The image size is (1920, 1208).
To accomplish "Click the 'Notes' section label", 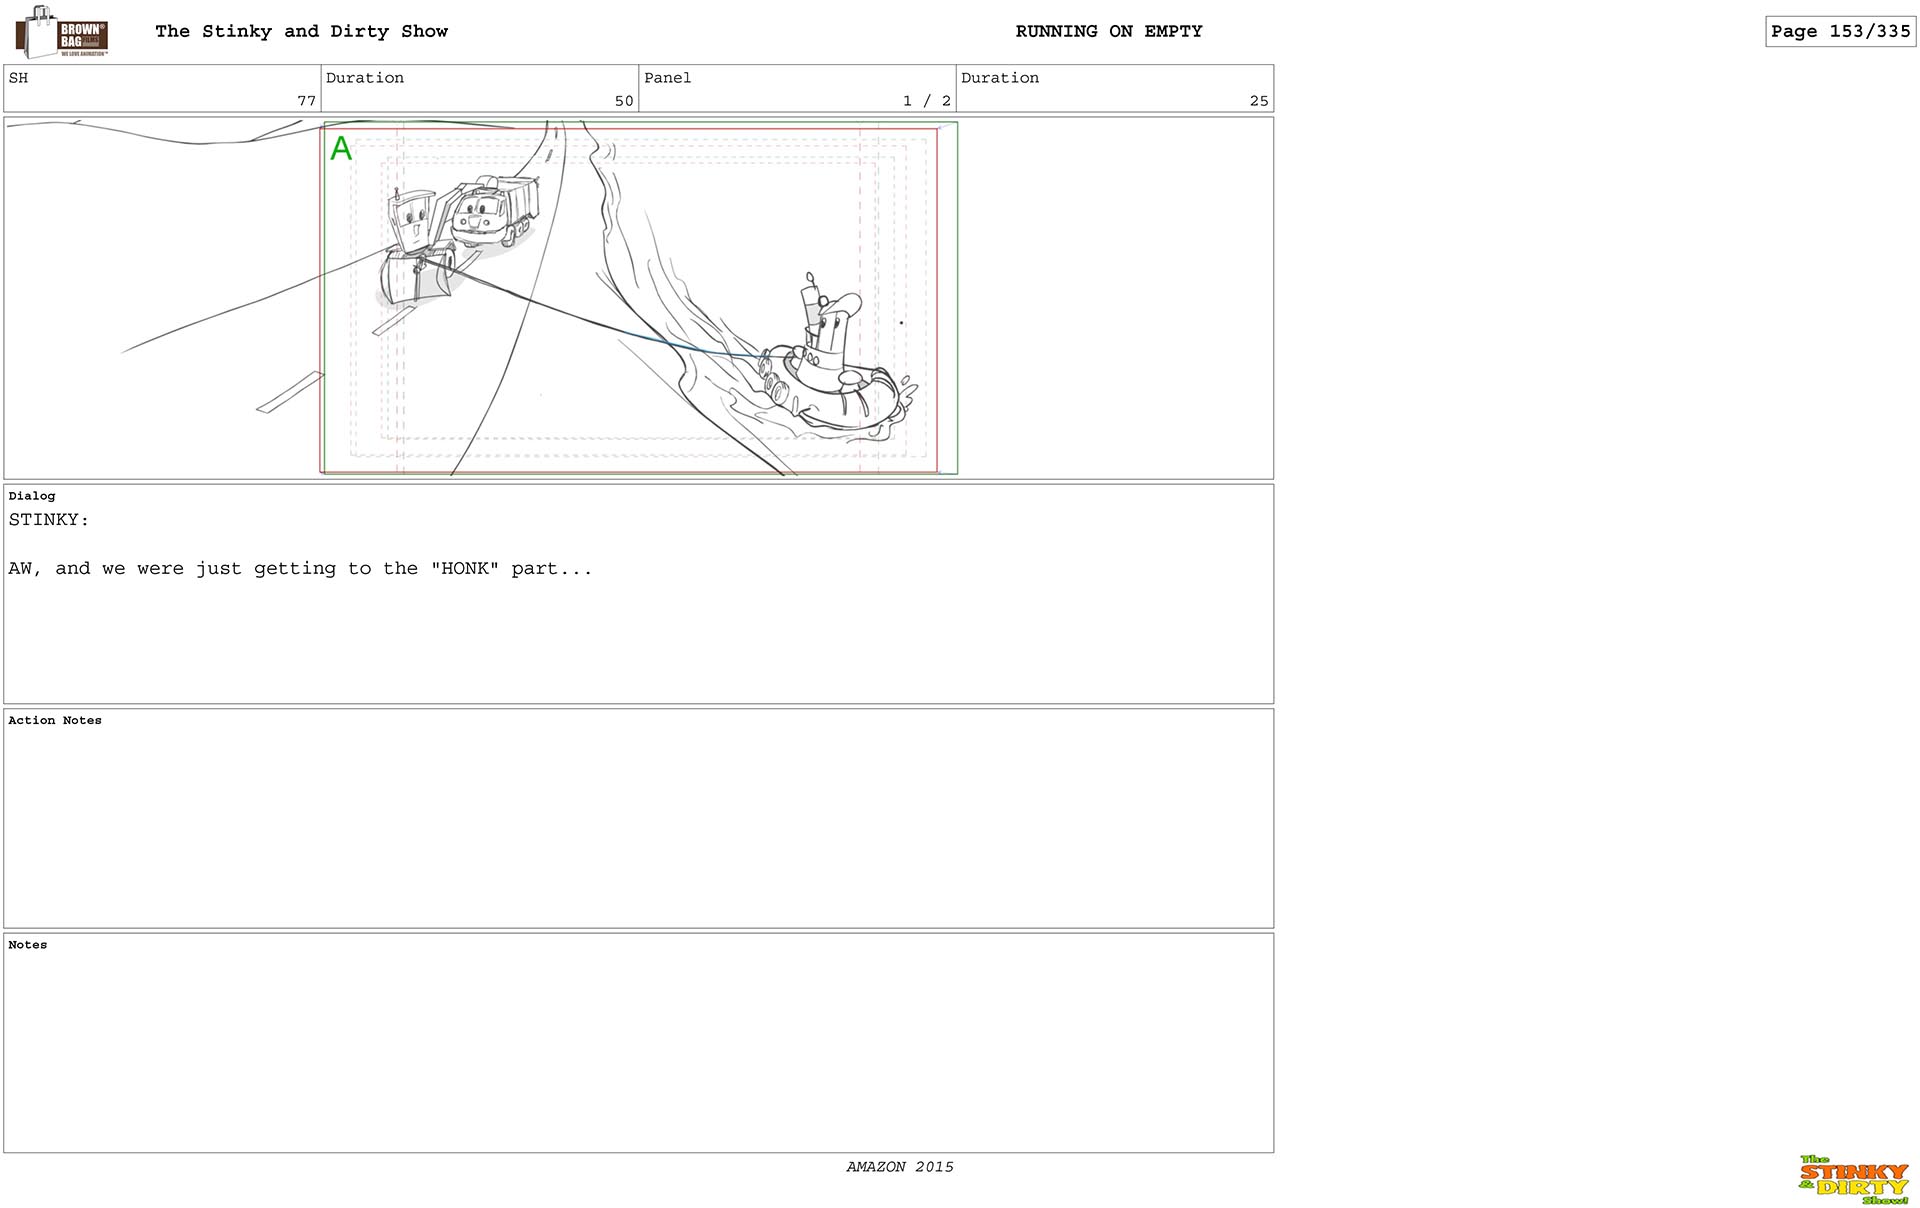I will pyautogui.click(x=28, y=945).
